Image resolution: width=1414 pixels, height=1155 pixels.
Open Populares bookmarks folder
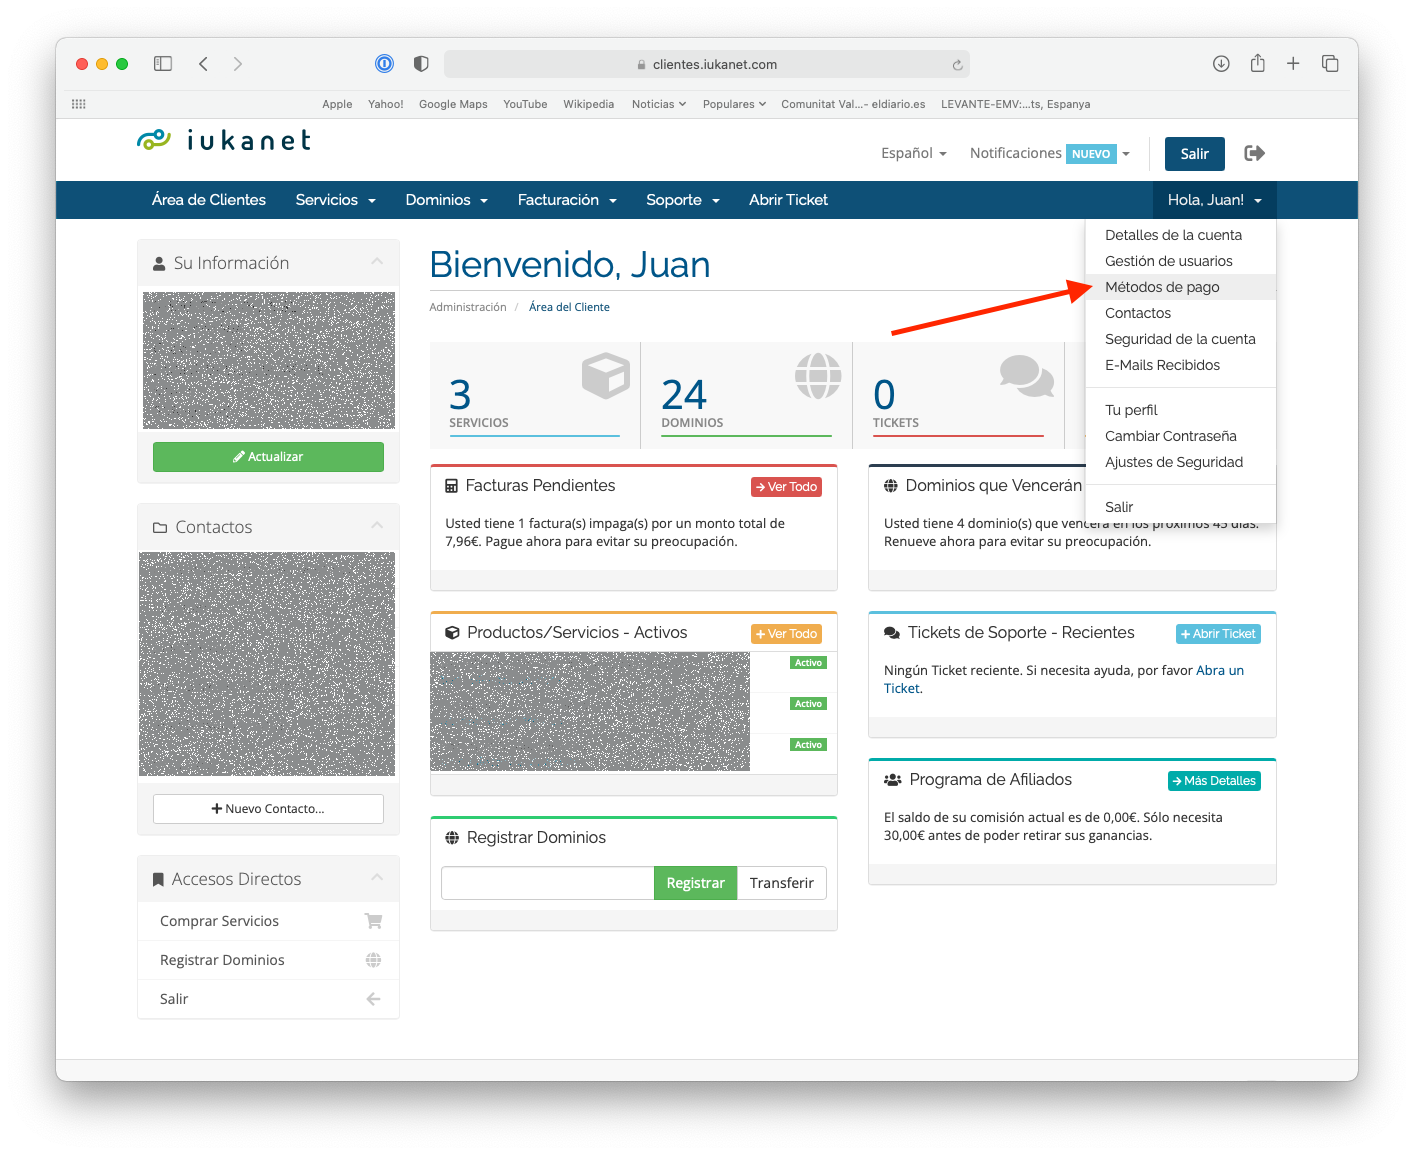[x=734, y=104]
